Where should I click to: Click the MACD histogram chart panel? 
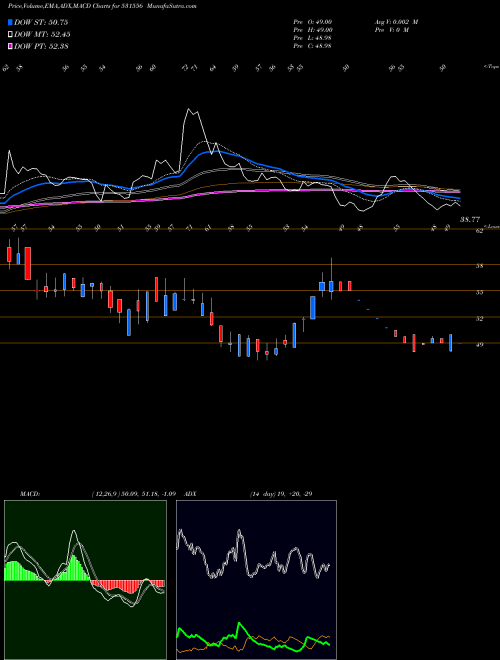pyautogui.click(x=85, y=580)
